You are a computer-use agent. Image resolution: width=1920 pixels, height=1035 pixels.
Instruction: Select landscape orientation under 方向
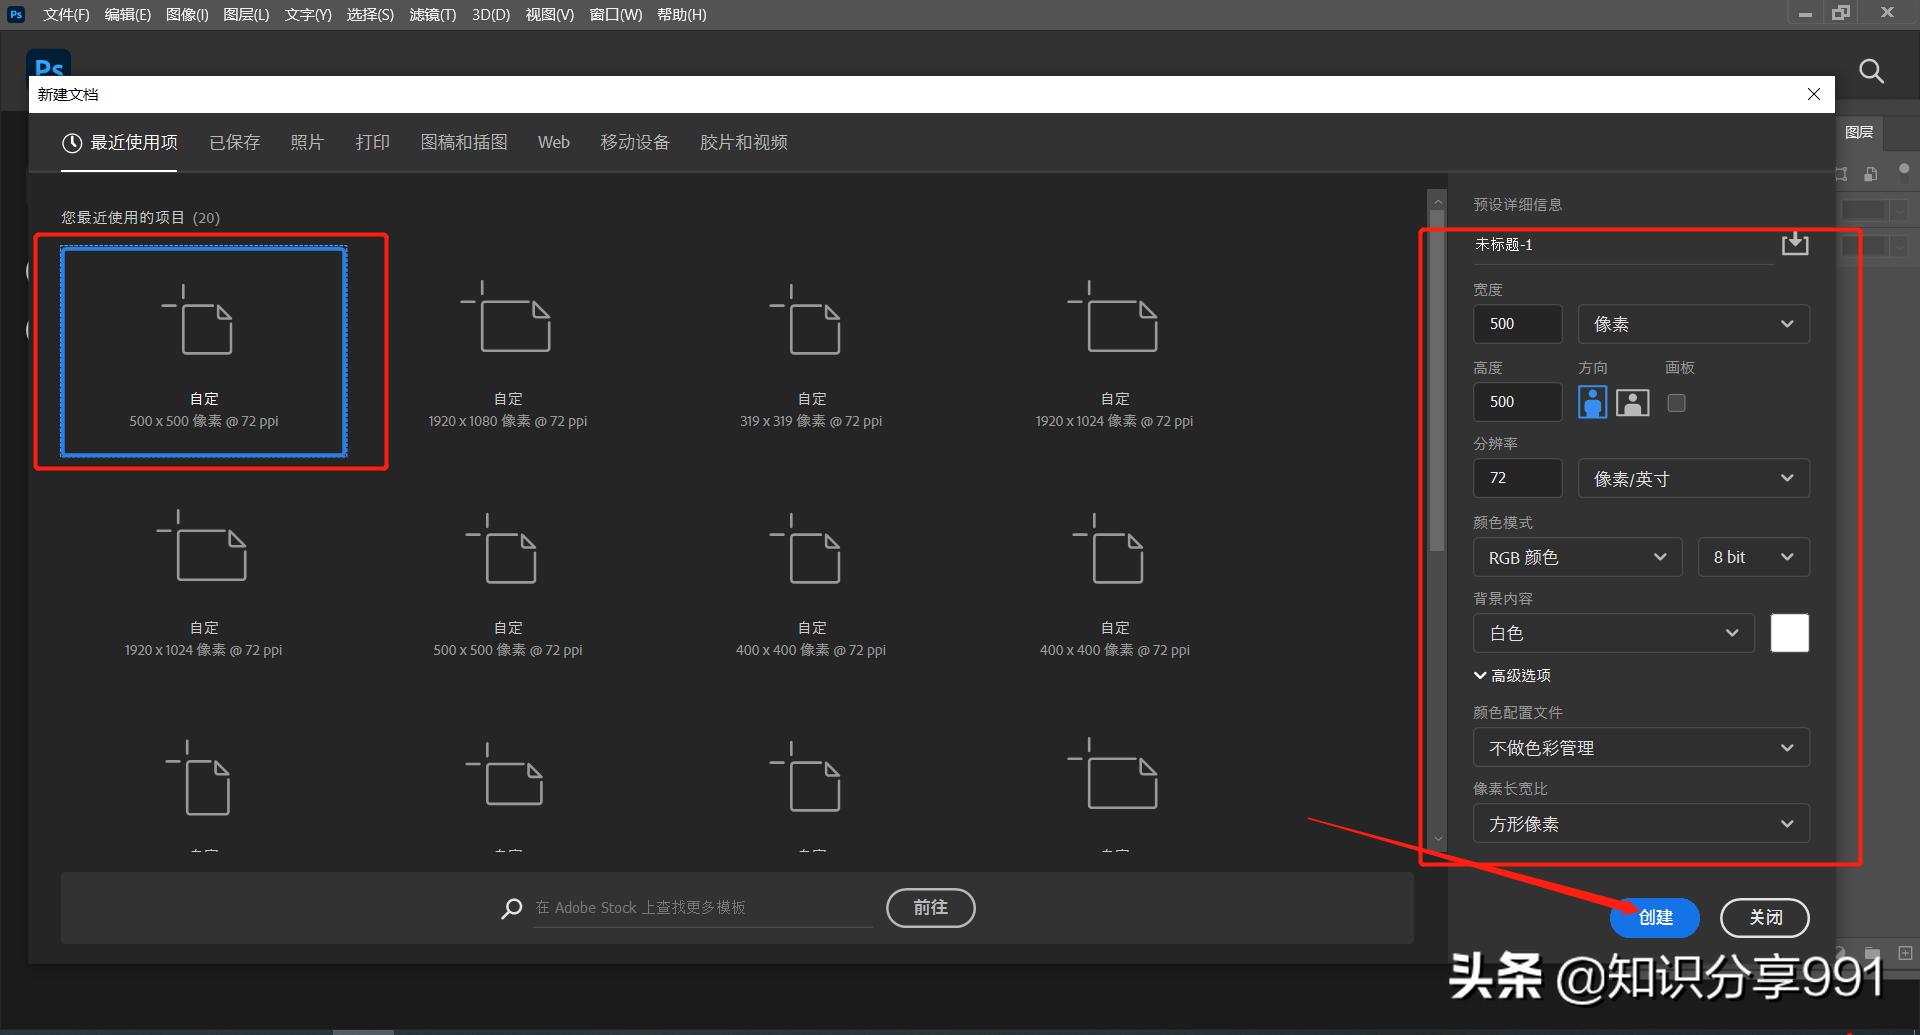point(1632,402)
